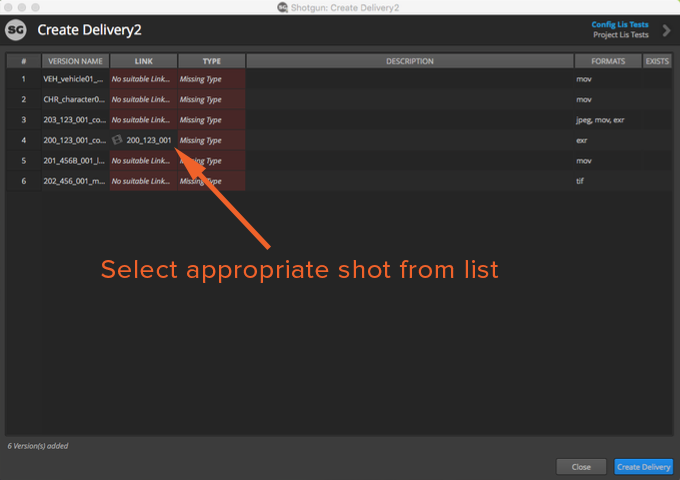This screenshot has height=480, width=680.
Task: Set Missing Type cell for 203_123_001_co
Action: pos(212,120)
